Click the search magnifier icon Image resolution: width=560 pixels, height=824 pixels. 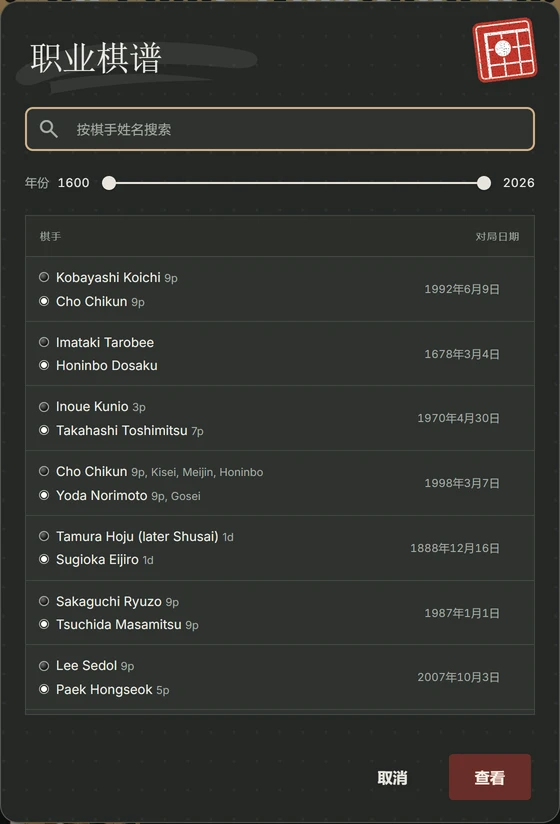[x=48, y=129]
